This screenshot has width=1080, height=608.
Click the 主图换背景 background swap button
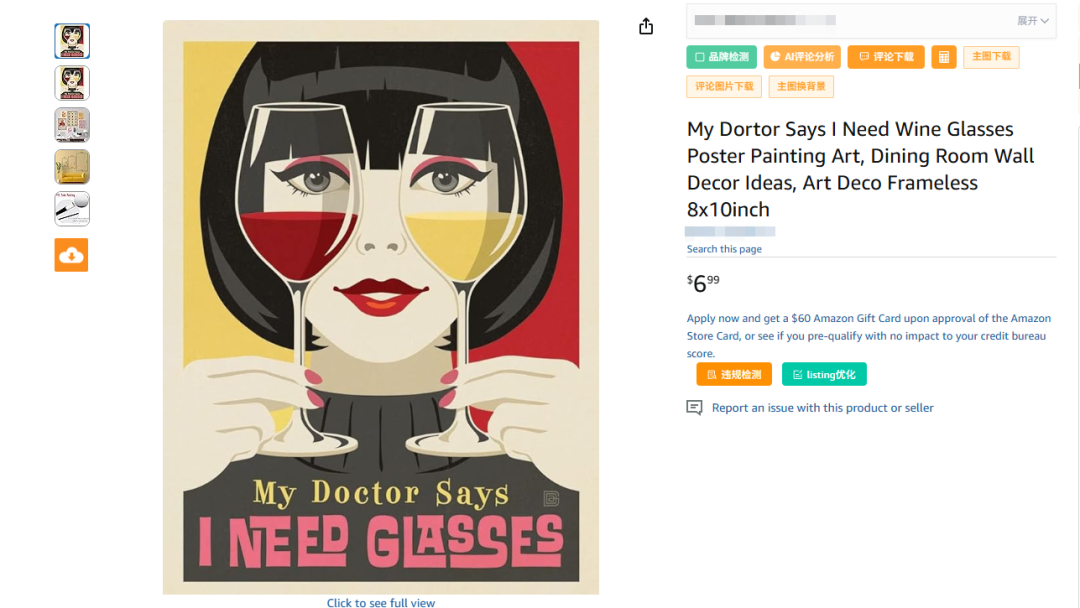click(801, 87)
